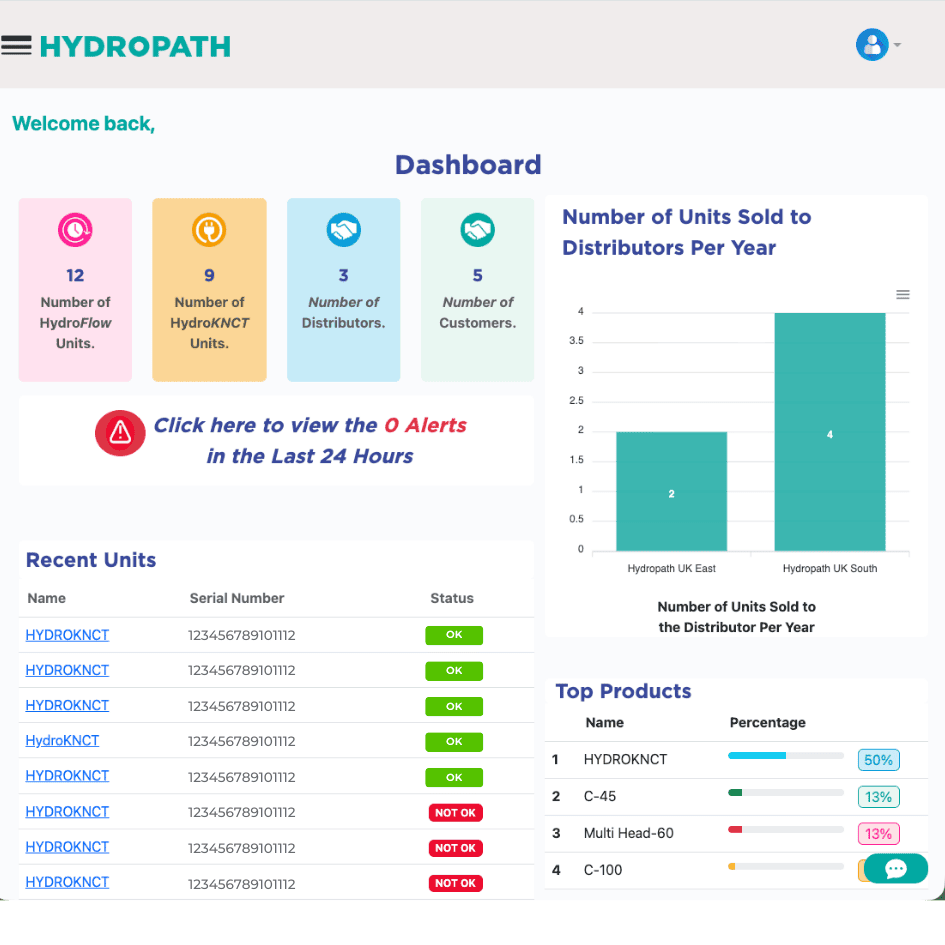Click the Status column header
945x945 pixels.
point(452,598)
